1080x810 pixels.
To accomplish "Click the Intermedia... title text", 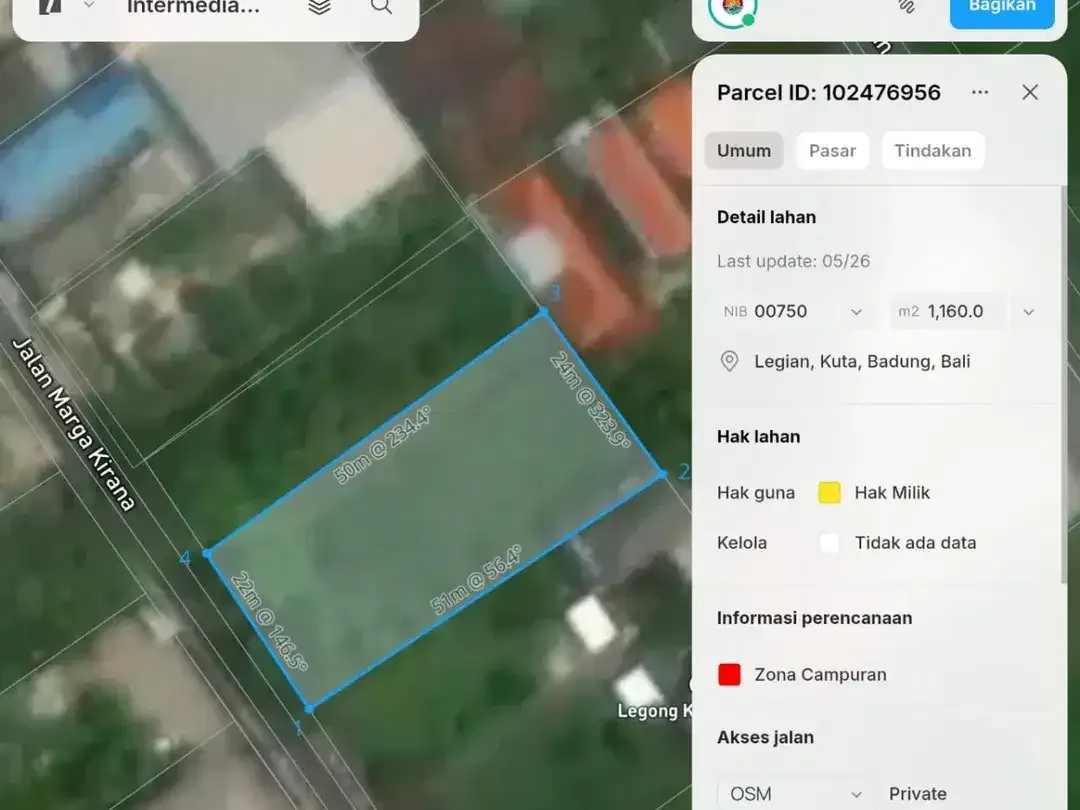I will [x=194, y=7].
